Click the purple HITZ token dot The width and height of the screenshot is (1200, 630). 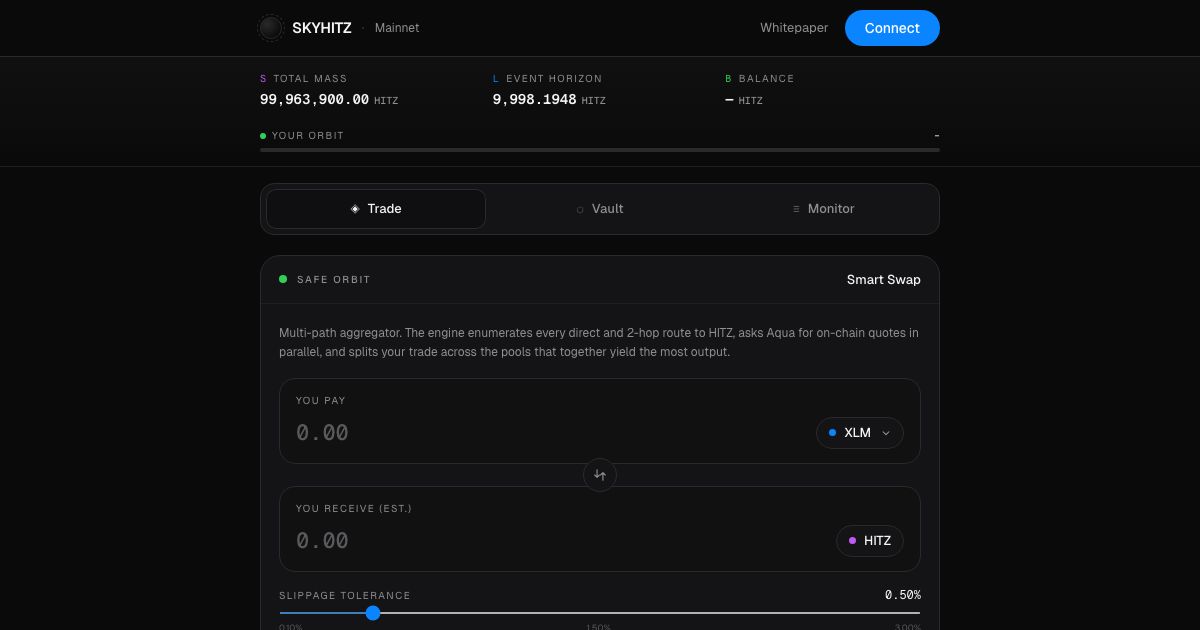click(852, 541)
